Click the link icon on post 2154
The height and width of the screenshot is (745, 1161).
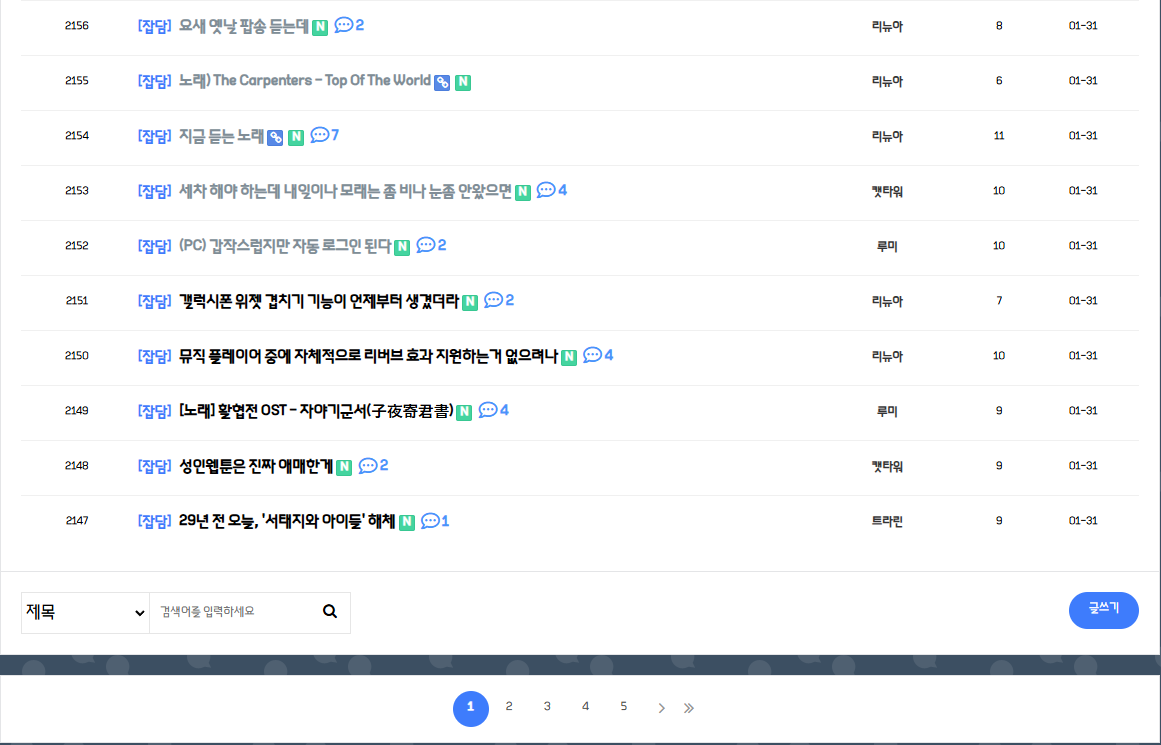[275, 137]
